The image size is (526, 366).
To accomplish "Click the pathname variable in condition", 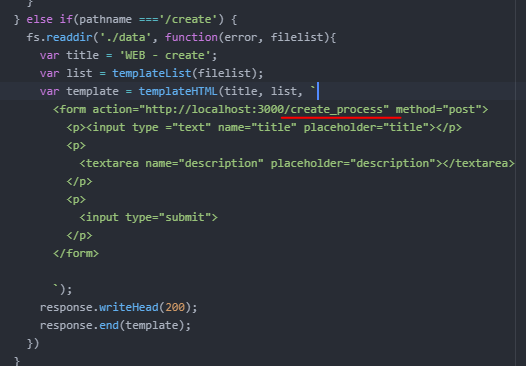I will click(x=105, y=19).
